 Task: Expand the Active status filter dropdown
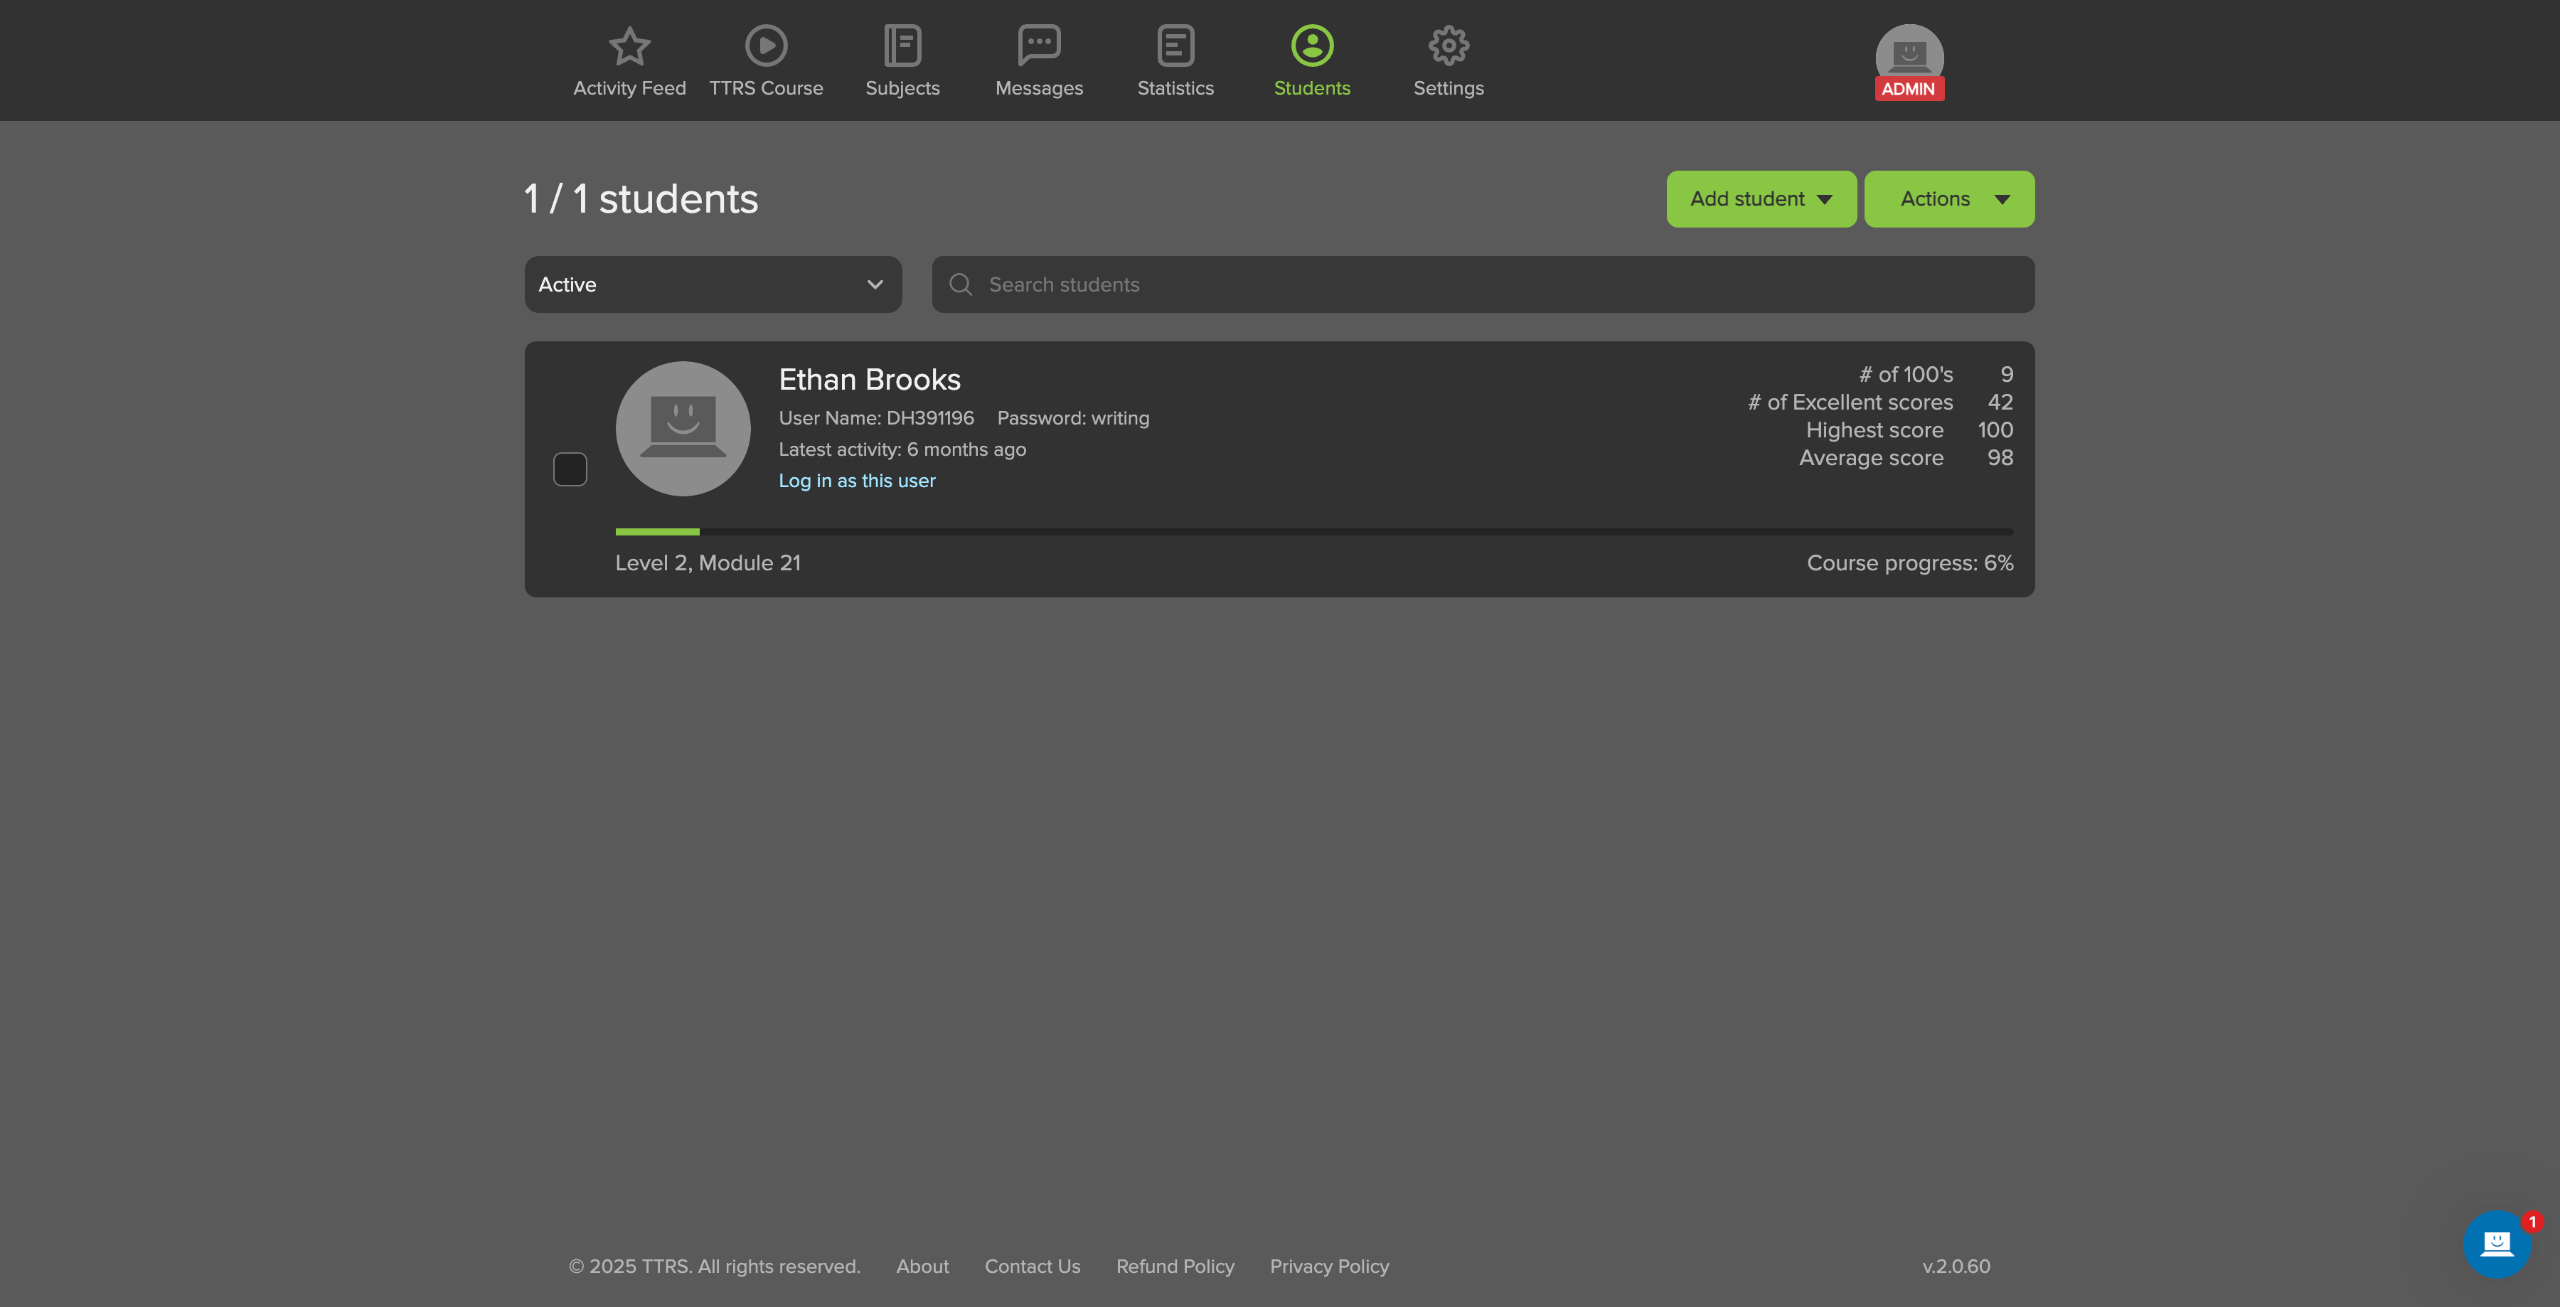pos(712,285)
